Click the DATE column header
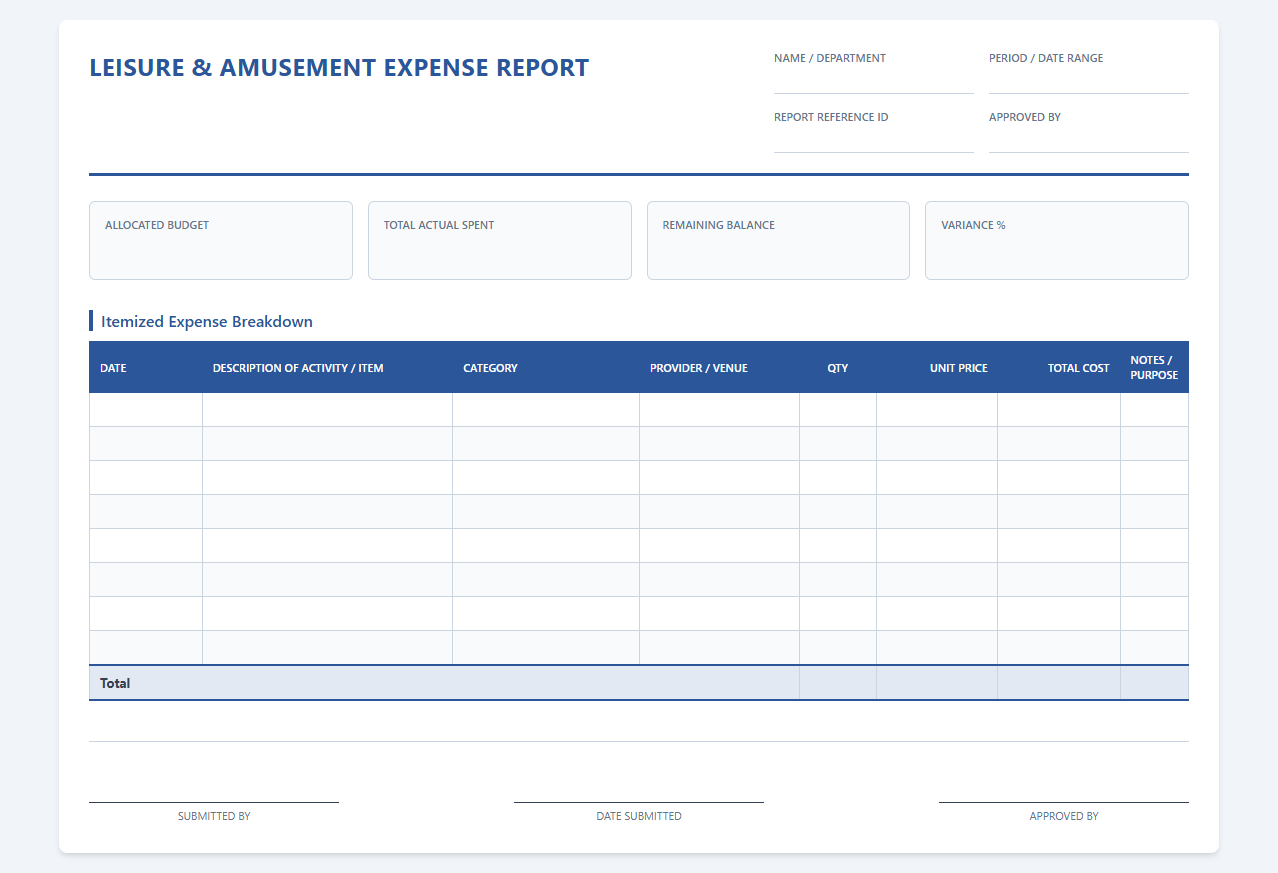This screenshot has height=873, width=1278. click(x=146, y=368)
